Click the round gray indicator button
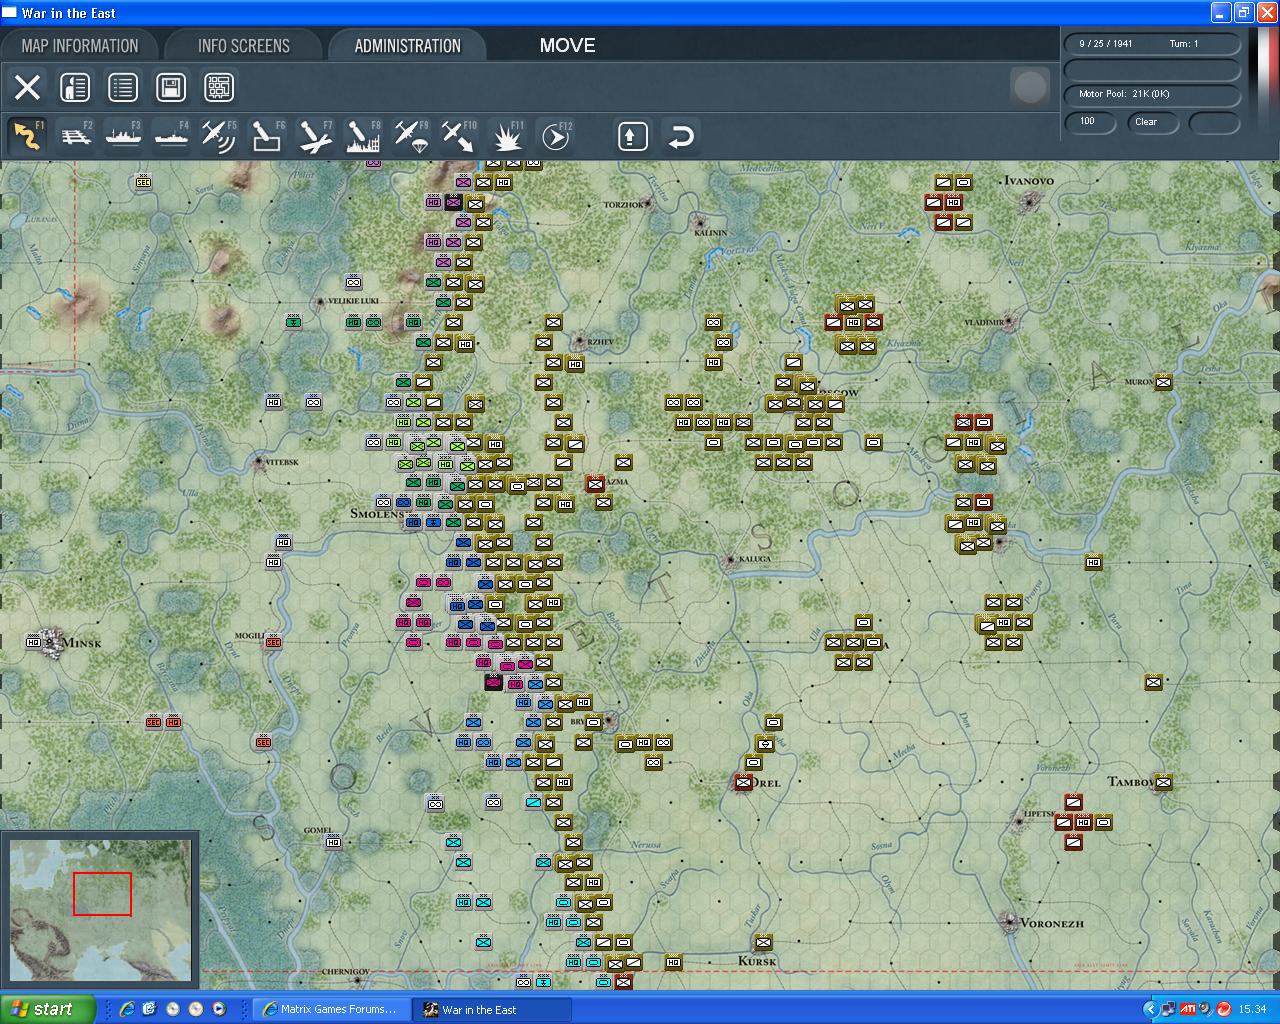The image size is (1280, 1024). coord(1030,87)
